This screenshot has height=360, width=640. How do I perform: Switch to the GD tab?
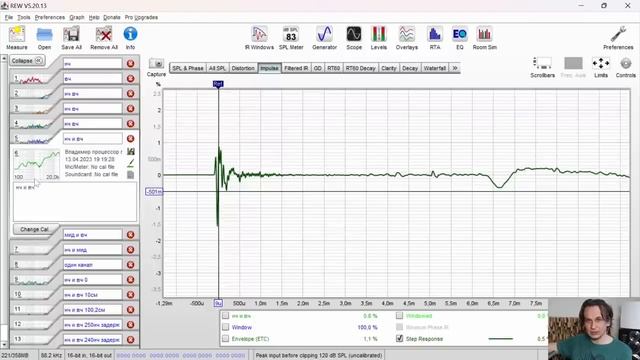point(318,68)
